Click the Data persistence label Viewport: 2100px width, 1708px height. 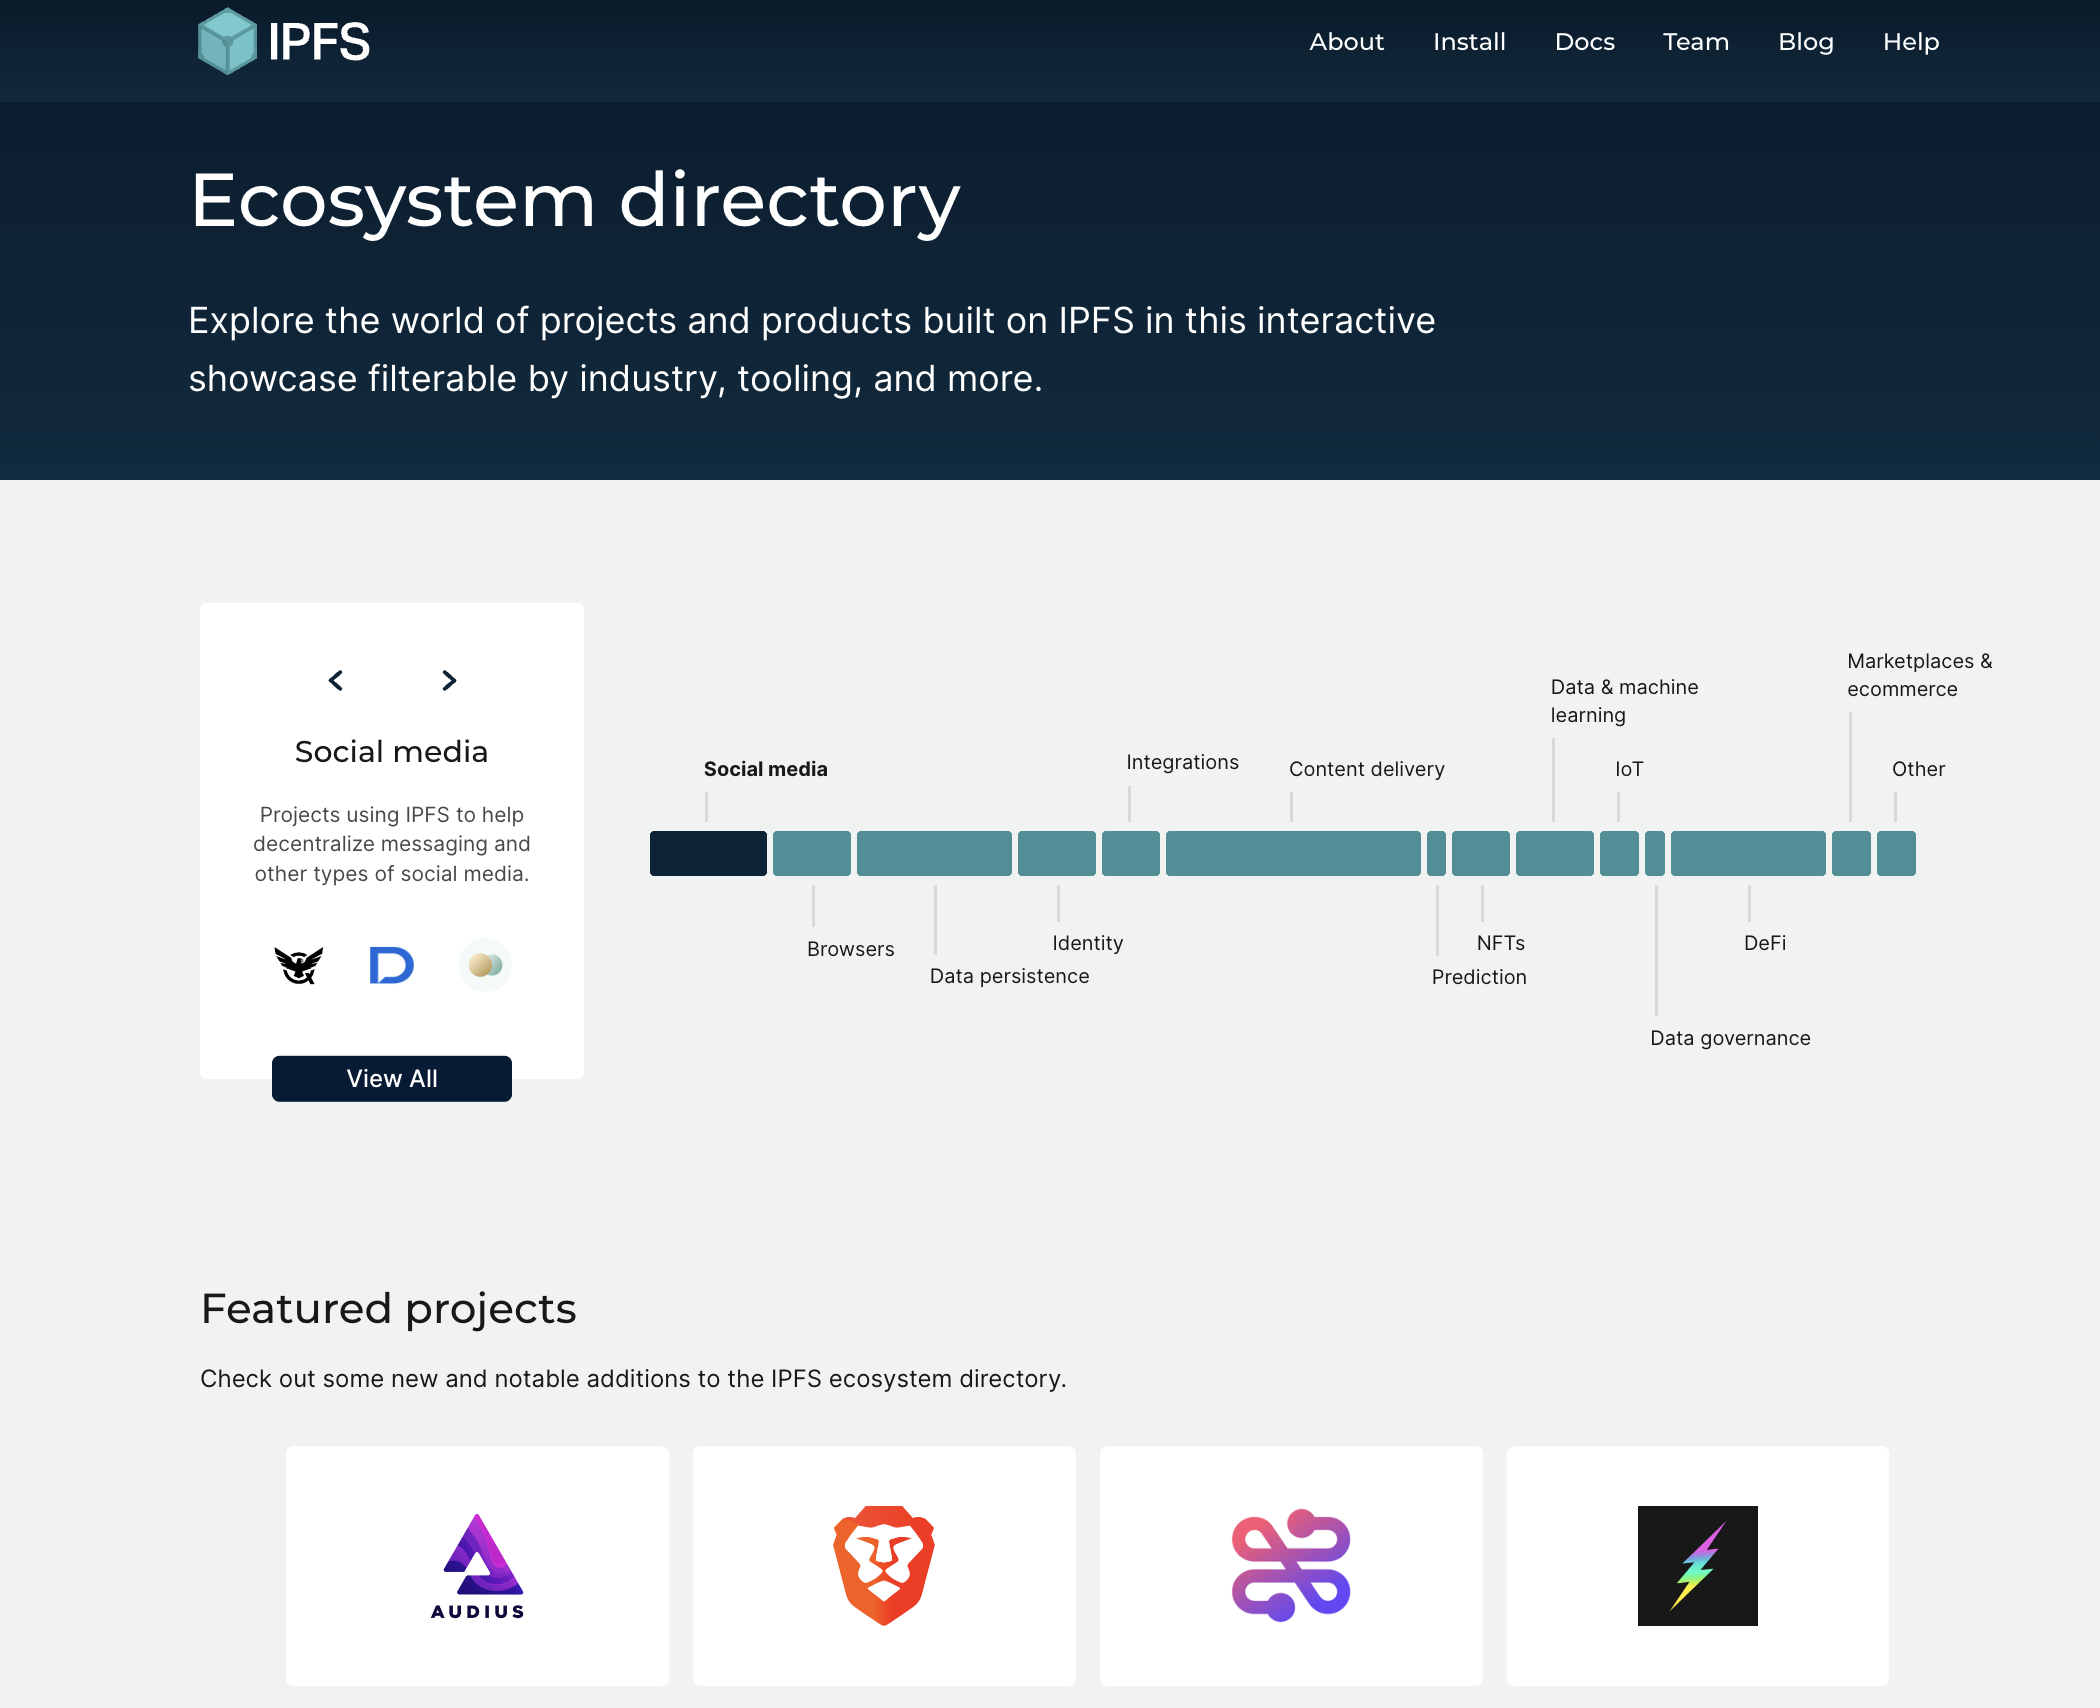tap(1010, 976)
